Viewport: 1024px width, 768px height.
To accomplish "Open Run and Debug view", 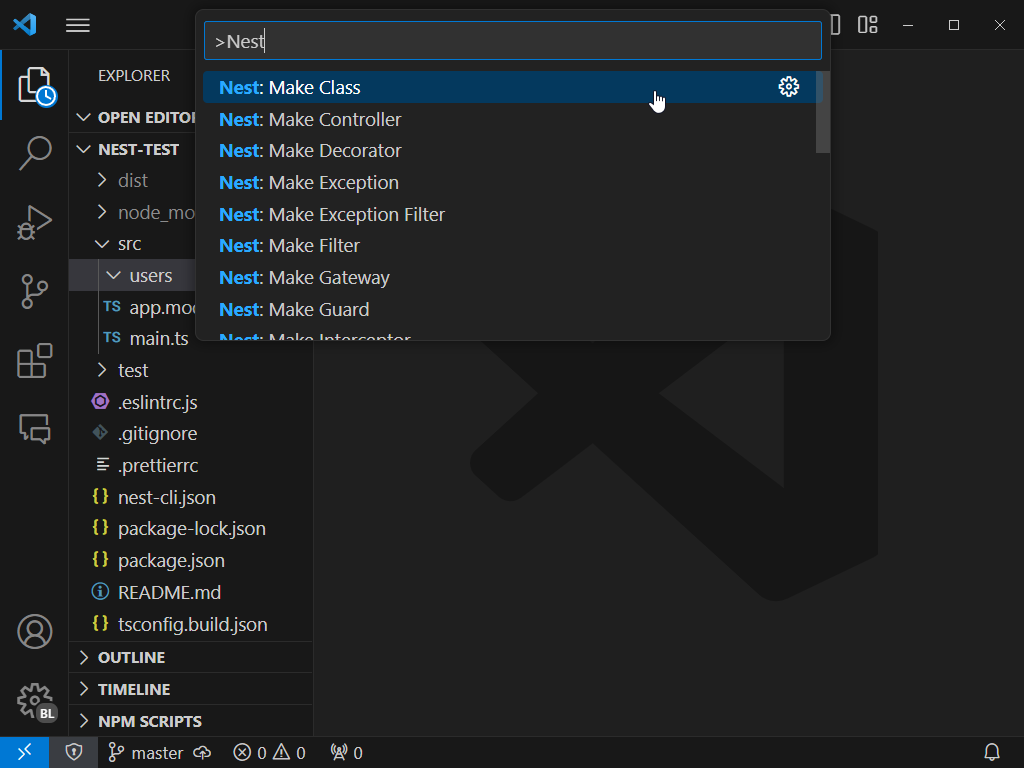I will (x=35, y=223).
